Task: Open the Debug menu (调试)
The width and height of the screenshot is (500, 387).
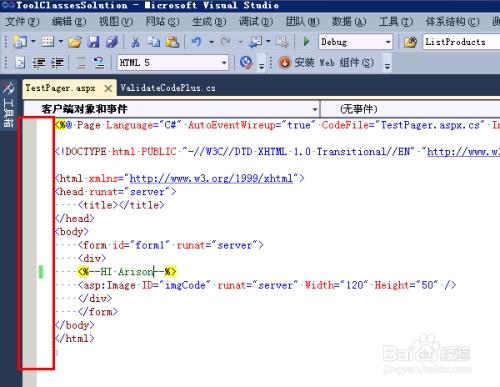Action: (x=256, y=22)
